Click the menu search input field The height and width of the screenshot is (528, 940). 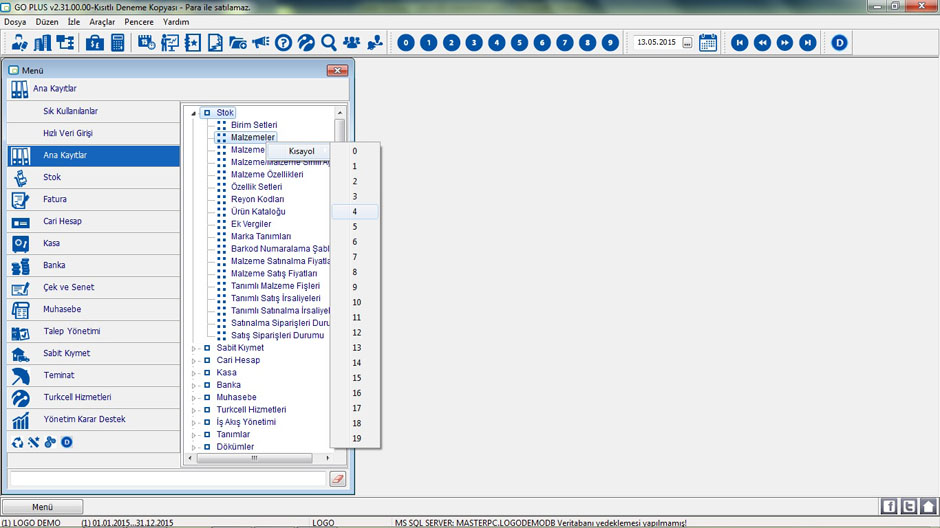tap(167, 479)
